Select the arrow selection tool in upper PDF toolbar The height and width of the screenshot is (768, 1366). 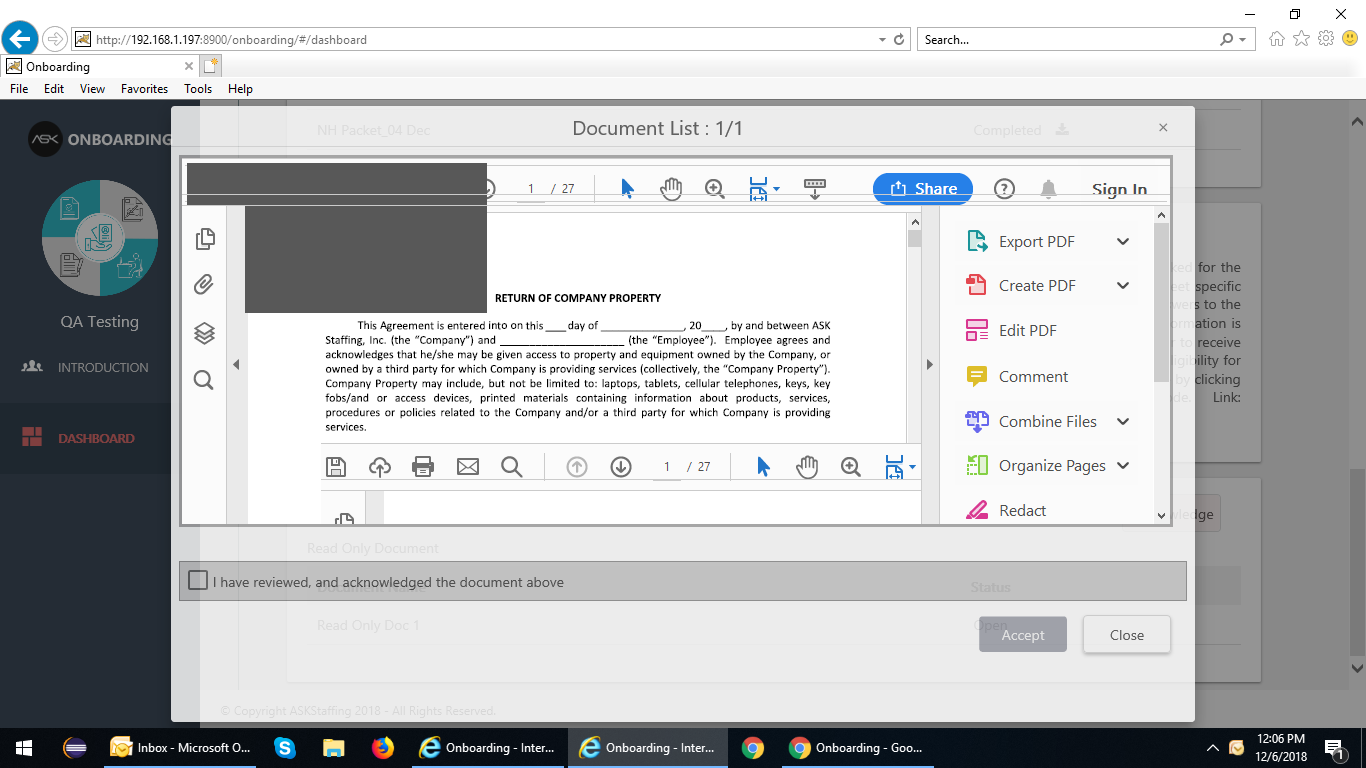[x=628, y=189]
